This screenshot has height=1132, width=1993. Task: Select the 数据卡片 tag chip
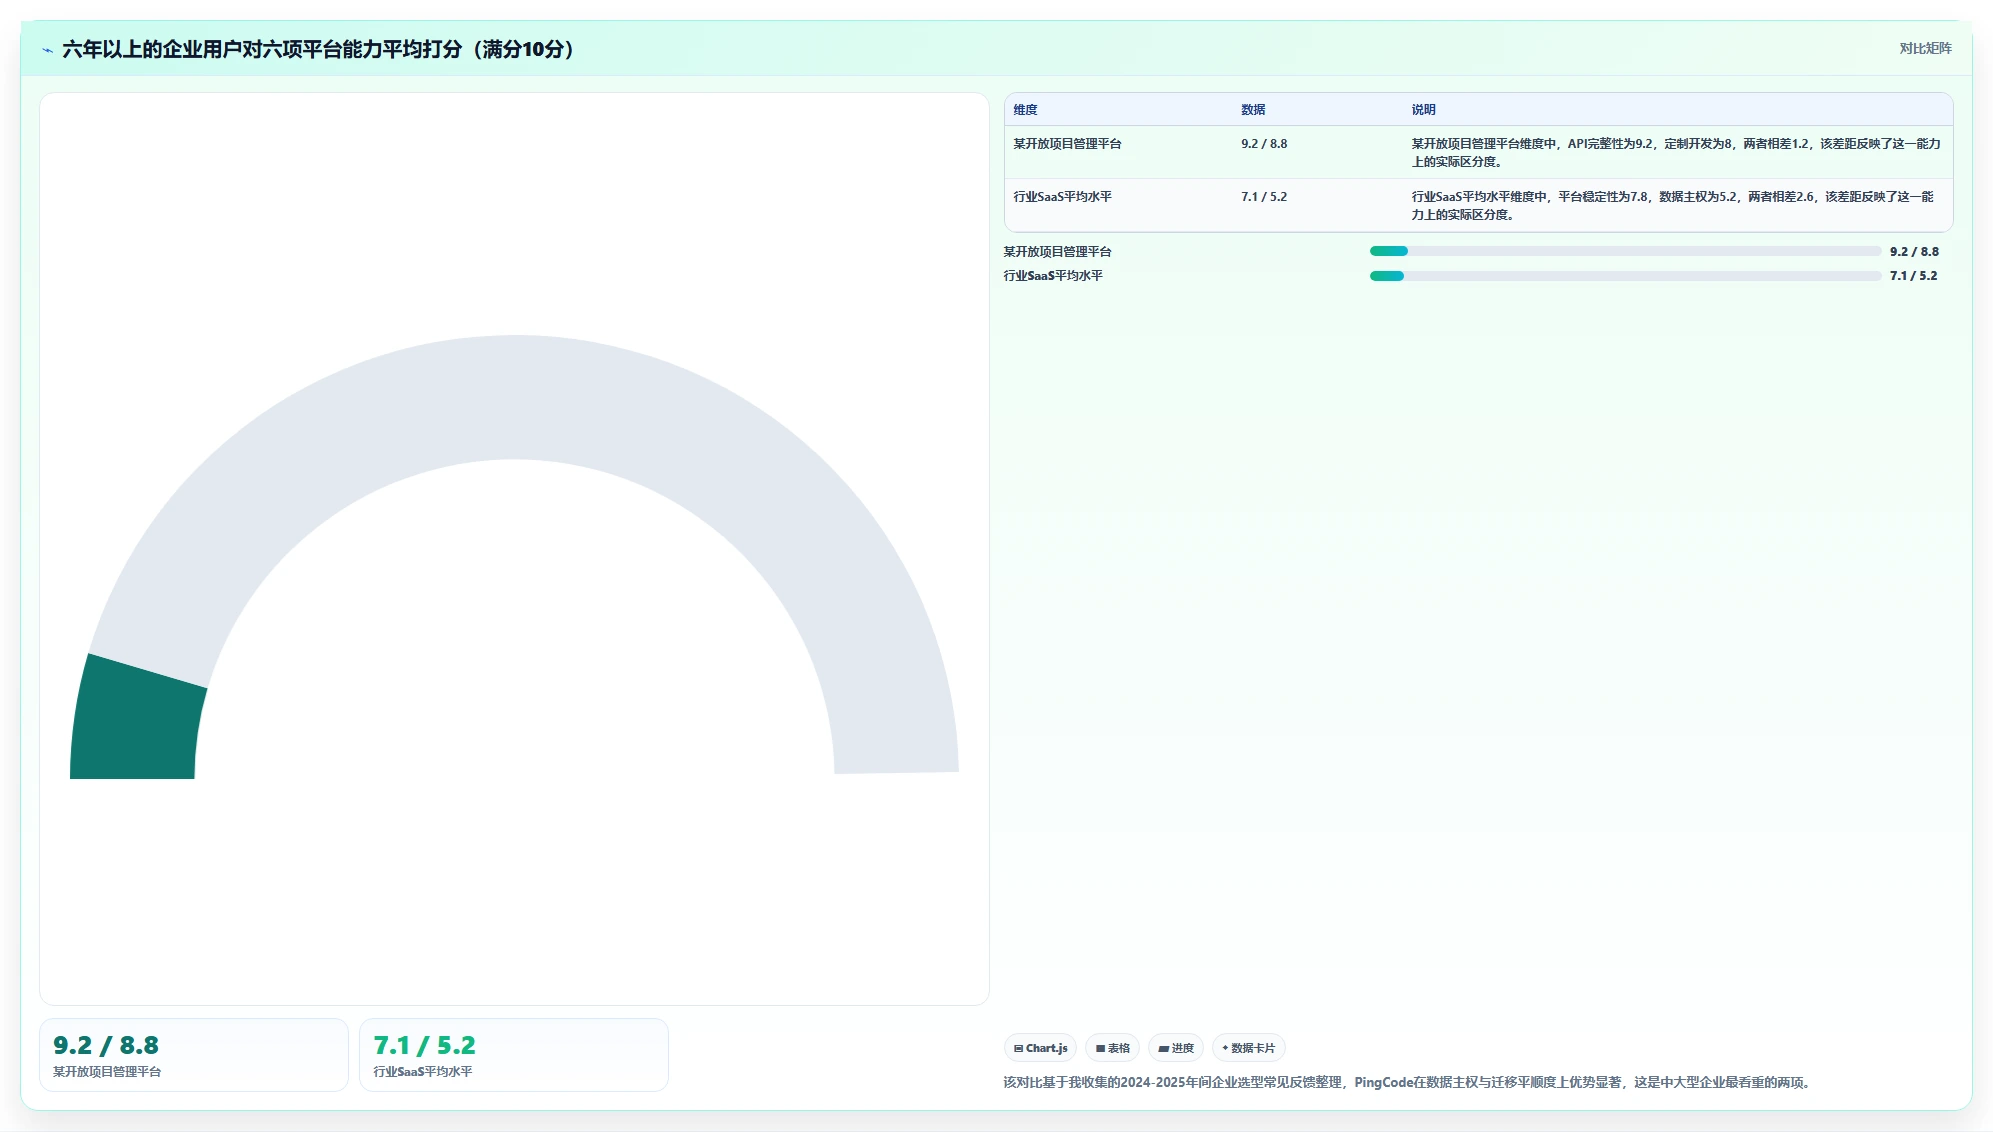tap(1248, 1048)
